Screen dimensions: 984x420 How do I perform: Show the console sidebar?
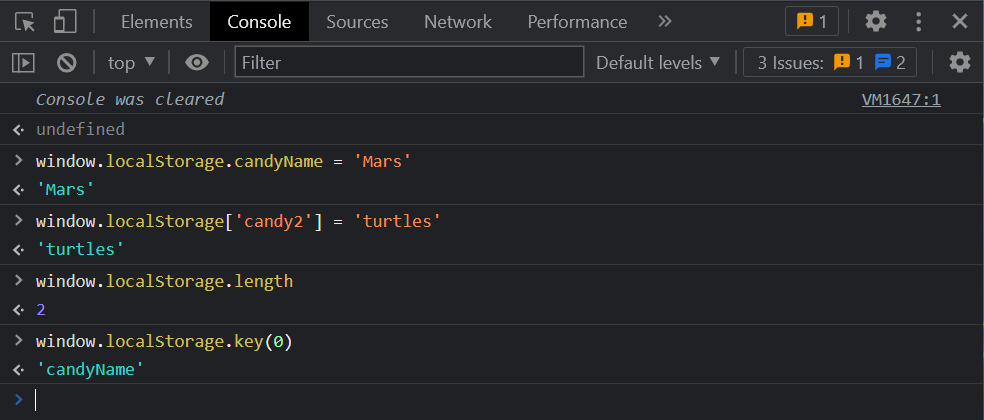click(23, 62)
